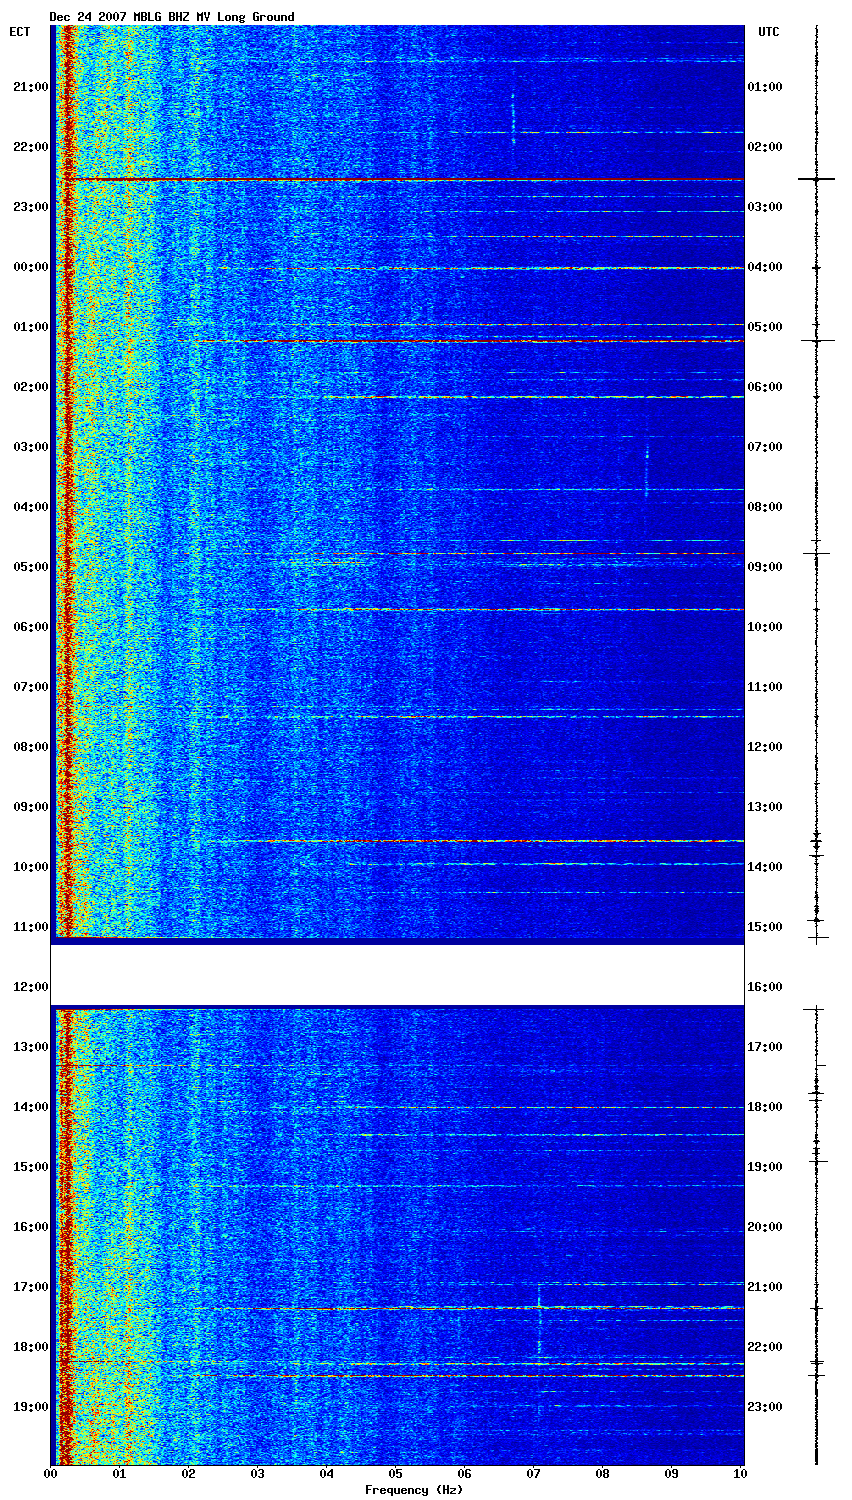This screenshot has height=1500, width=852.
Task: Pick the 11:00 label on UTC axis
Action: (765, 687)
